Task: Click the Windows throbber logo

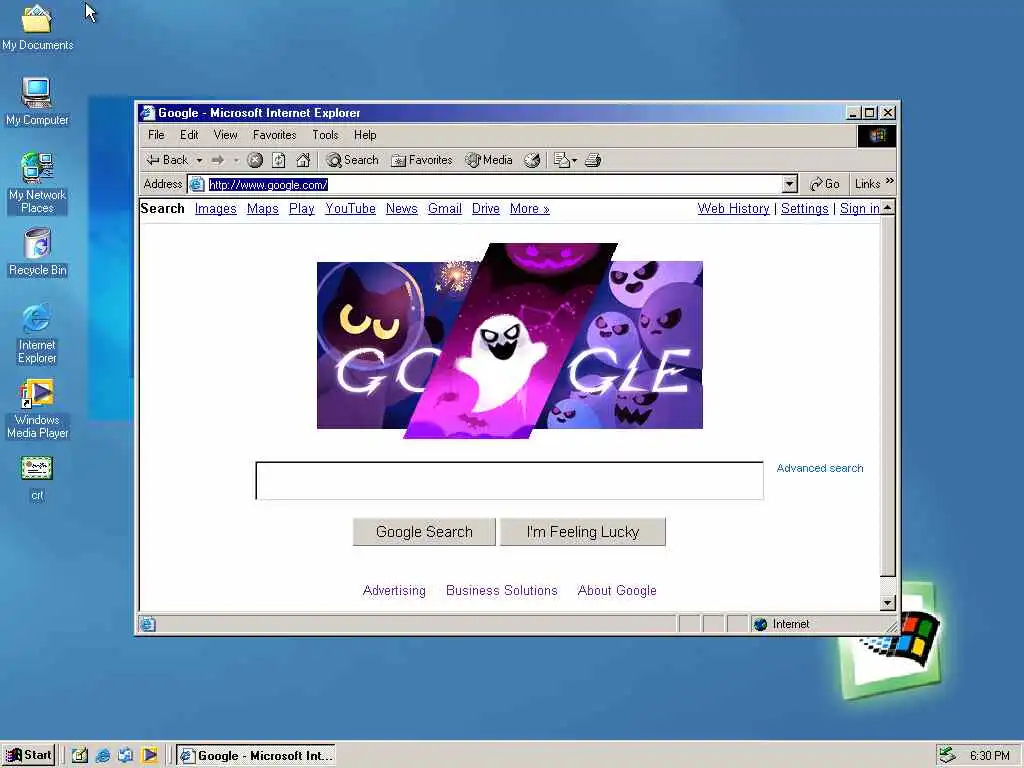Action: [x=876, y=136]
